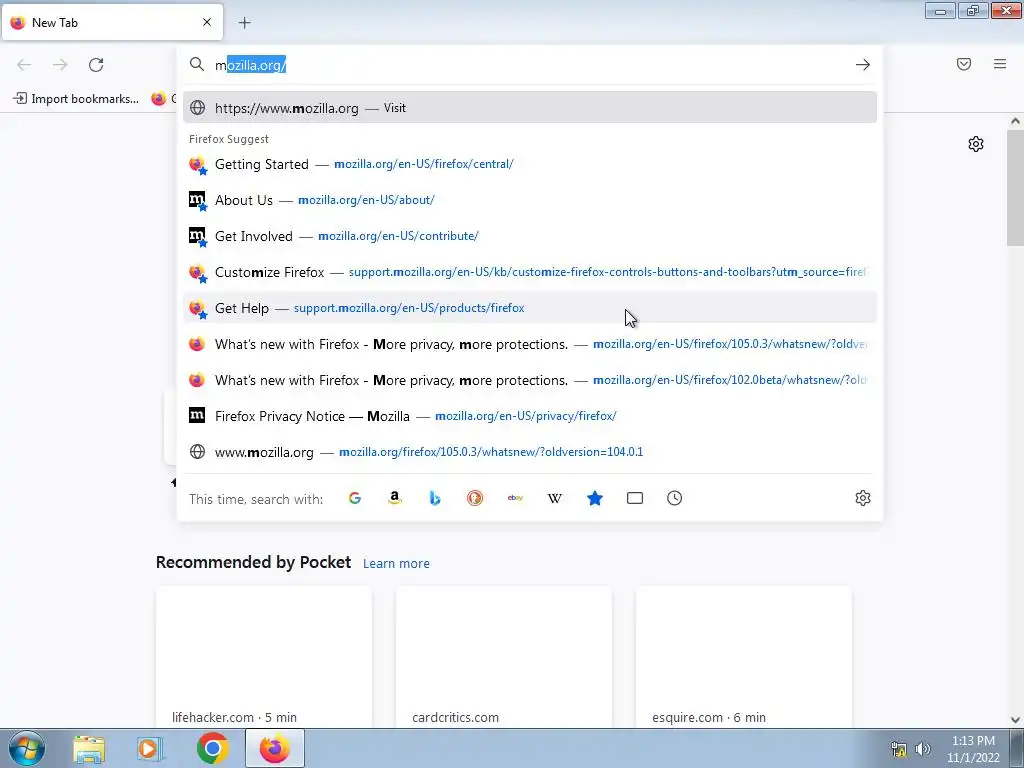Click the scrollbar down arrow
1024x768 pixels.
pos(1016,720)
